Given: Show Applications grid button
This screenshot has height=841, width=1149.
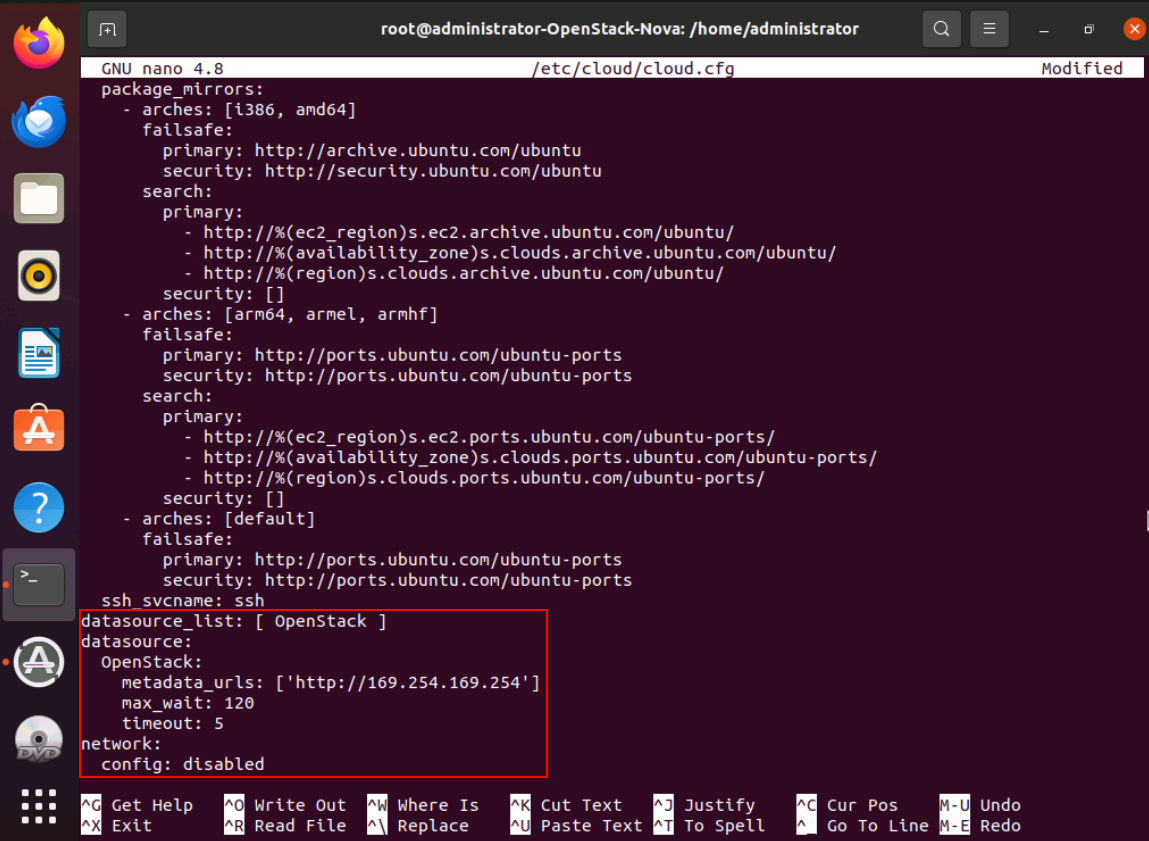Looking at the screenshot, I should click(39, 807).
